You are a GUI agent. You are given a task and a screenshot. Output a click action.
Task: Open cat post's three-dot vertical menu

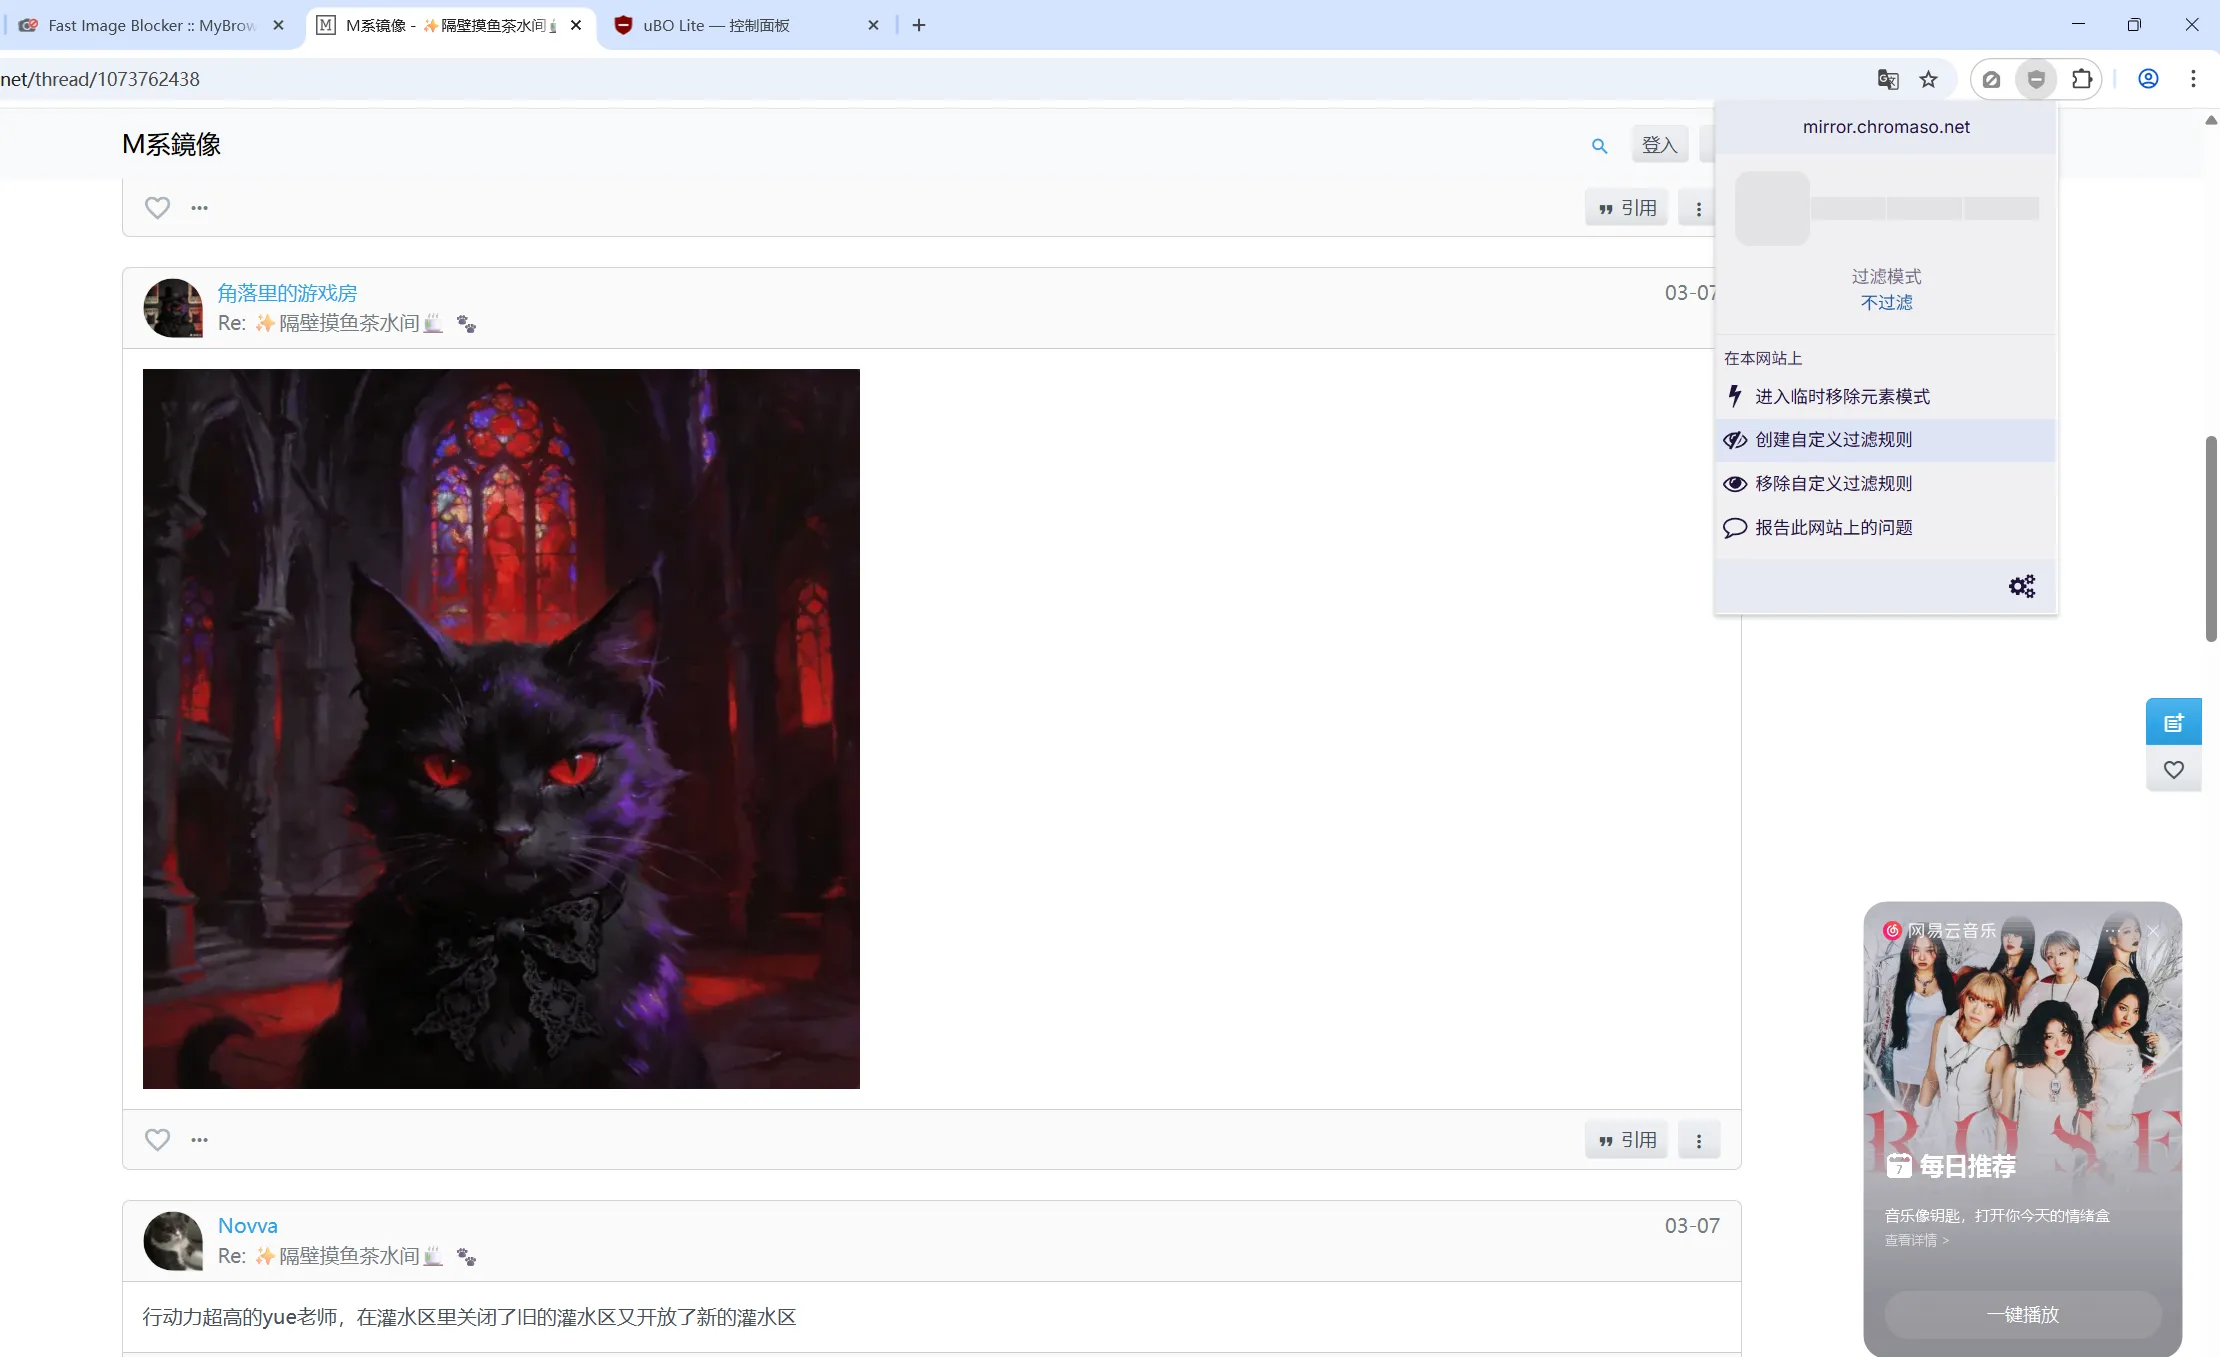1698,1141
